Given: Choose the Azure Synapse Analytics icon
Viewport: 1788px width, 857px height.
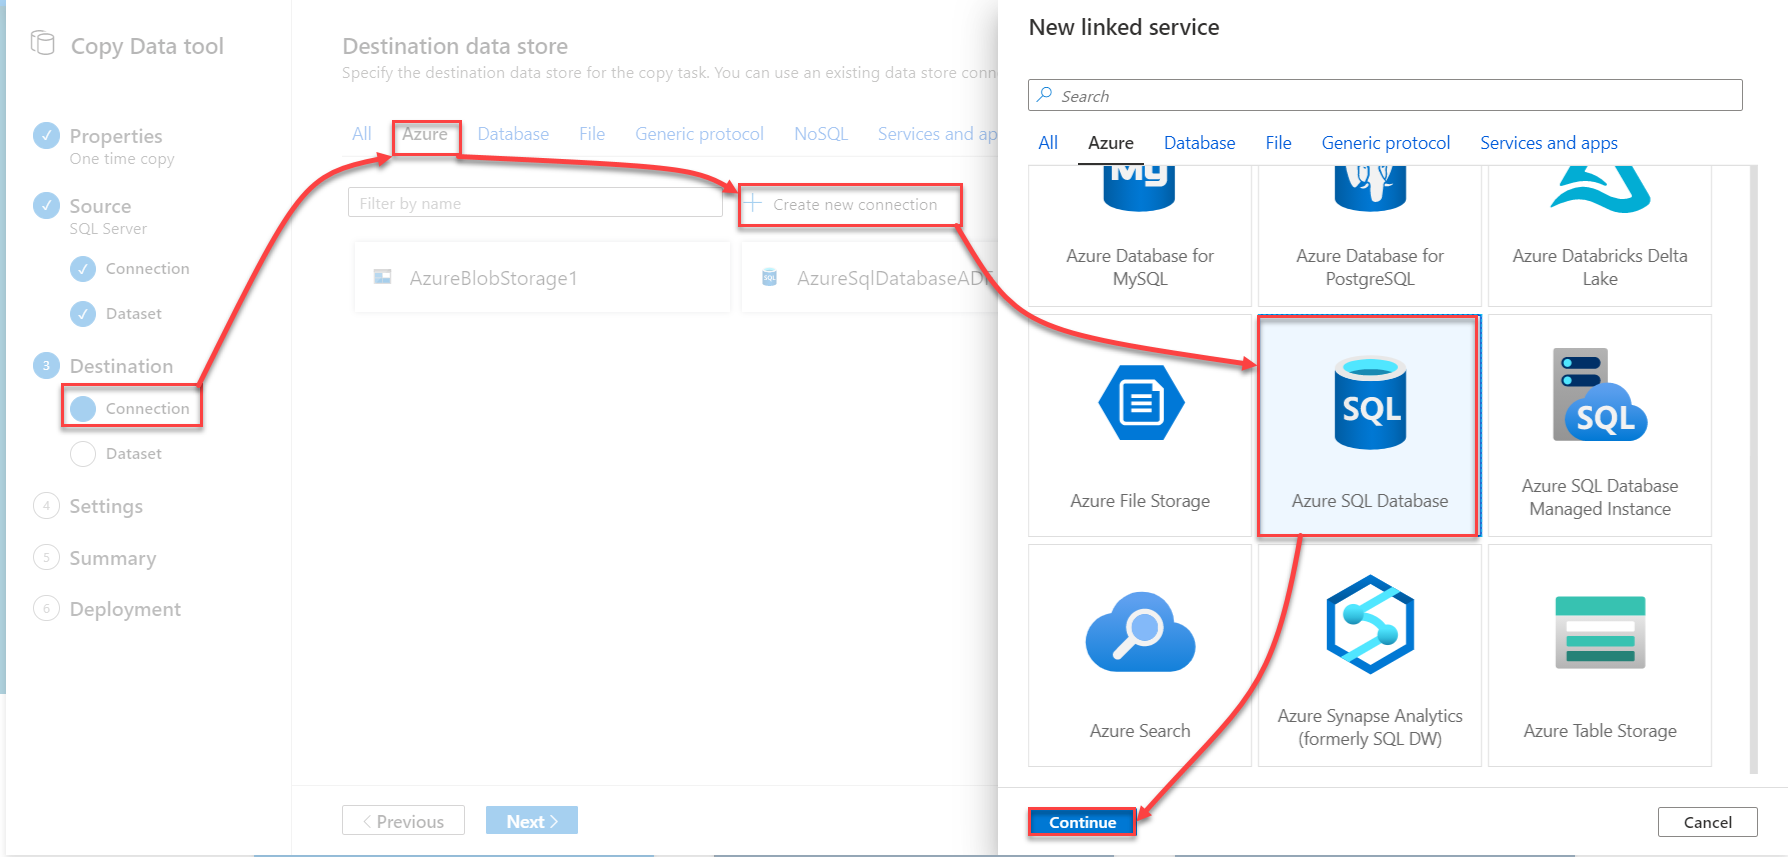Looking at the screenshot, I should click(1370, 625).
